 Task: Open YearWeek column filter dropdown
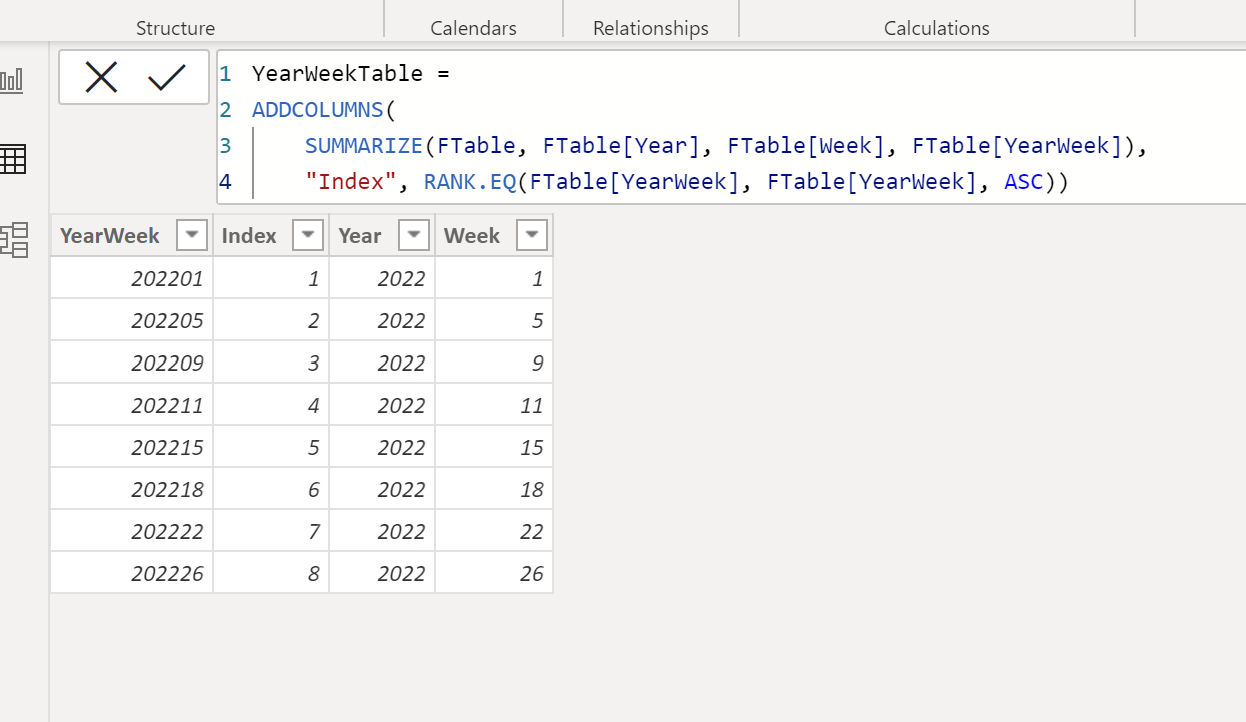191,235
